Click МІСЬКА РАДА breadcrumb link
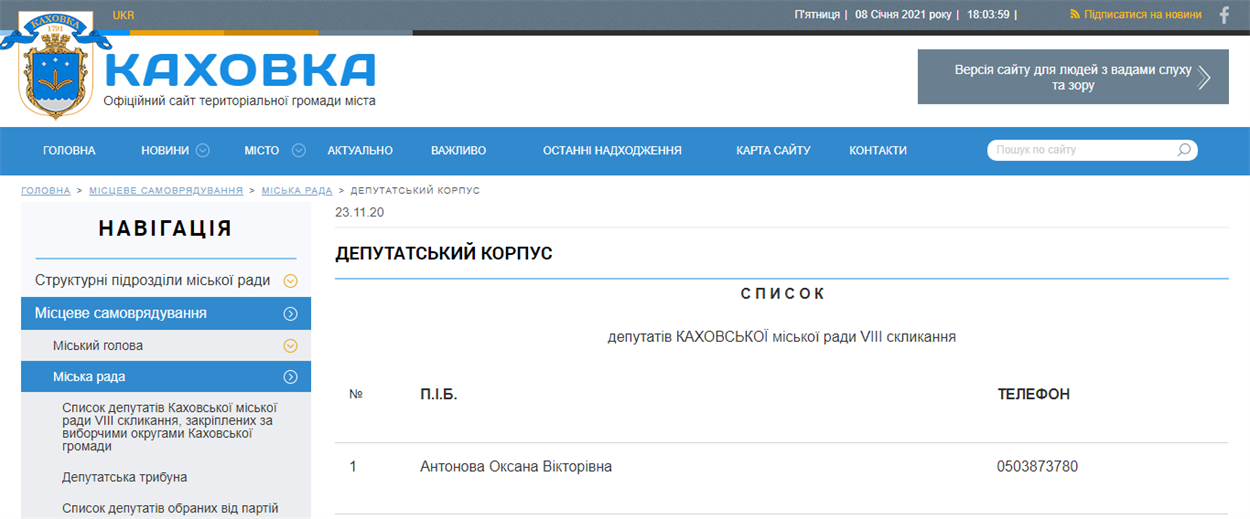1250x519 pixels. click(297, 190)
